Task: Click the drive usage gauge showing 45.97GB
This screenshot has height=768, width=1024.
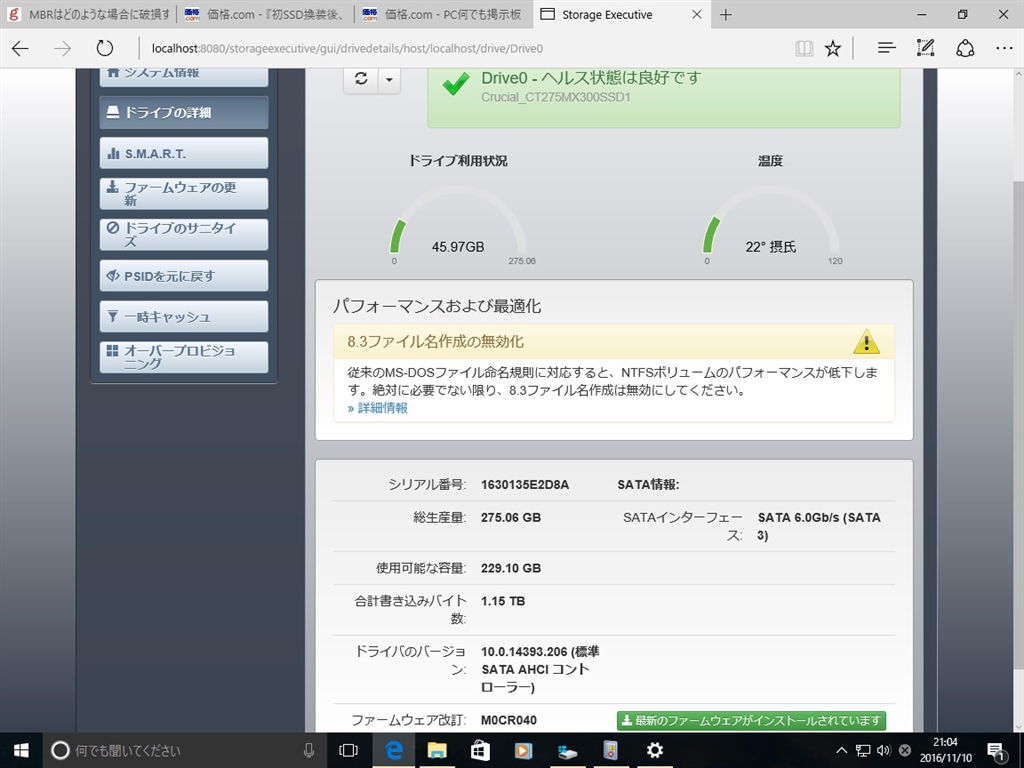Action: (458, 225)
